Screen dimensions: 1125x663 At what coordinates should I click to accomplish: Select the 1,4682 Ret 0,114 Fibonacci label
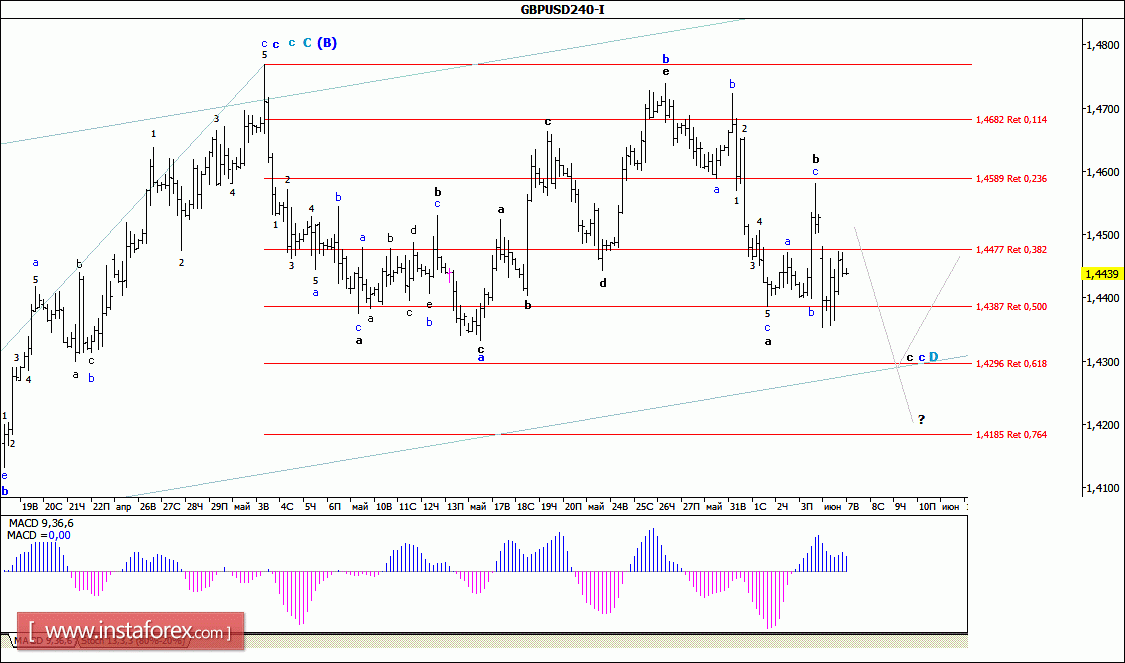tap(1010, 120)
